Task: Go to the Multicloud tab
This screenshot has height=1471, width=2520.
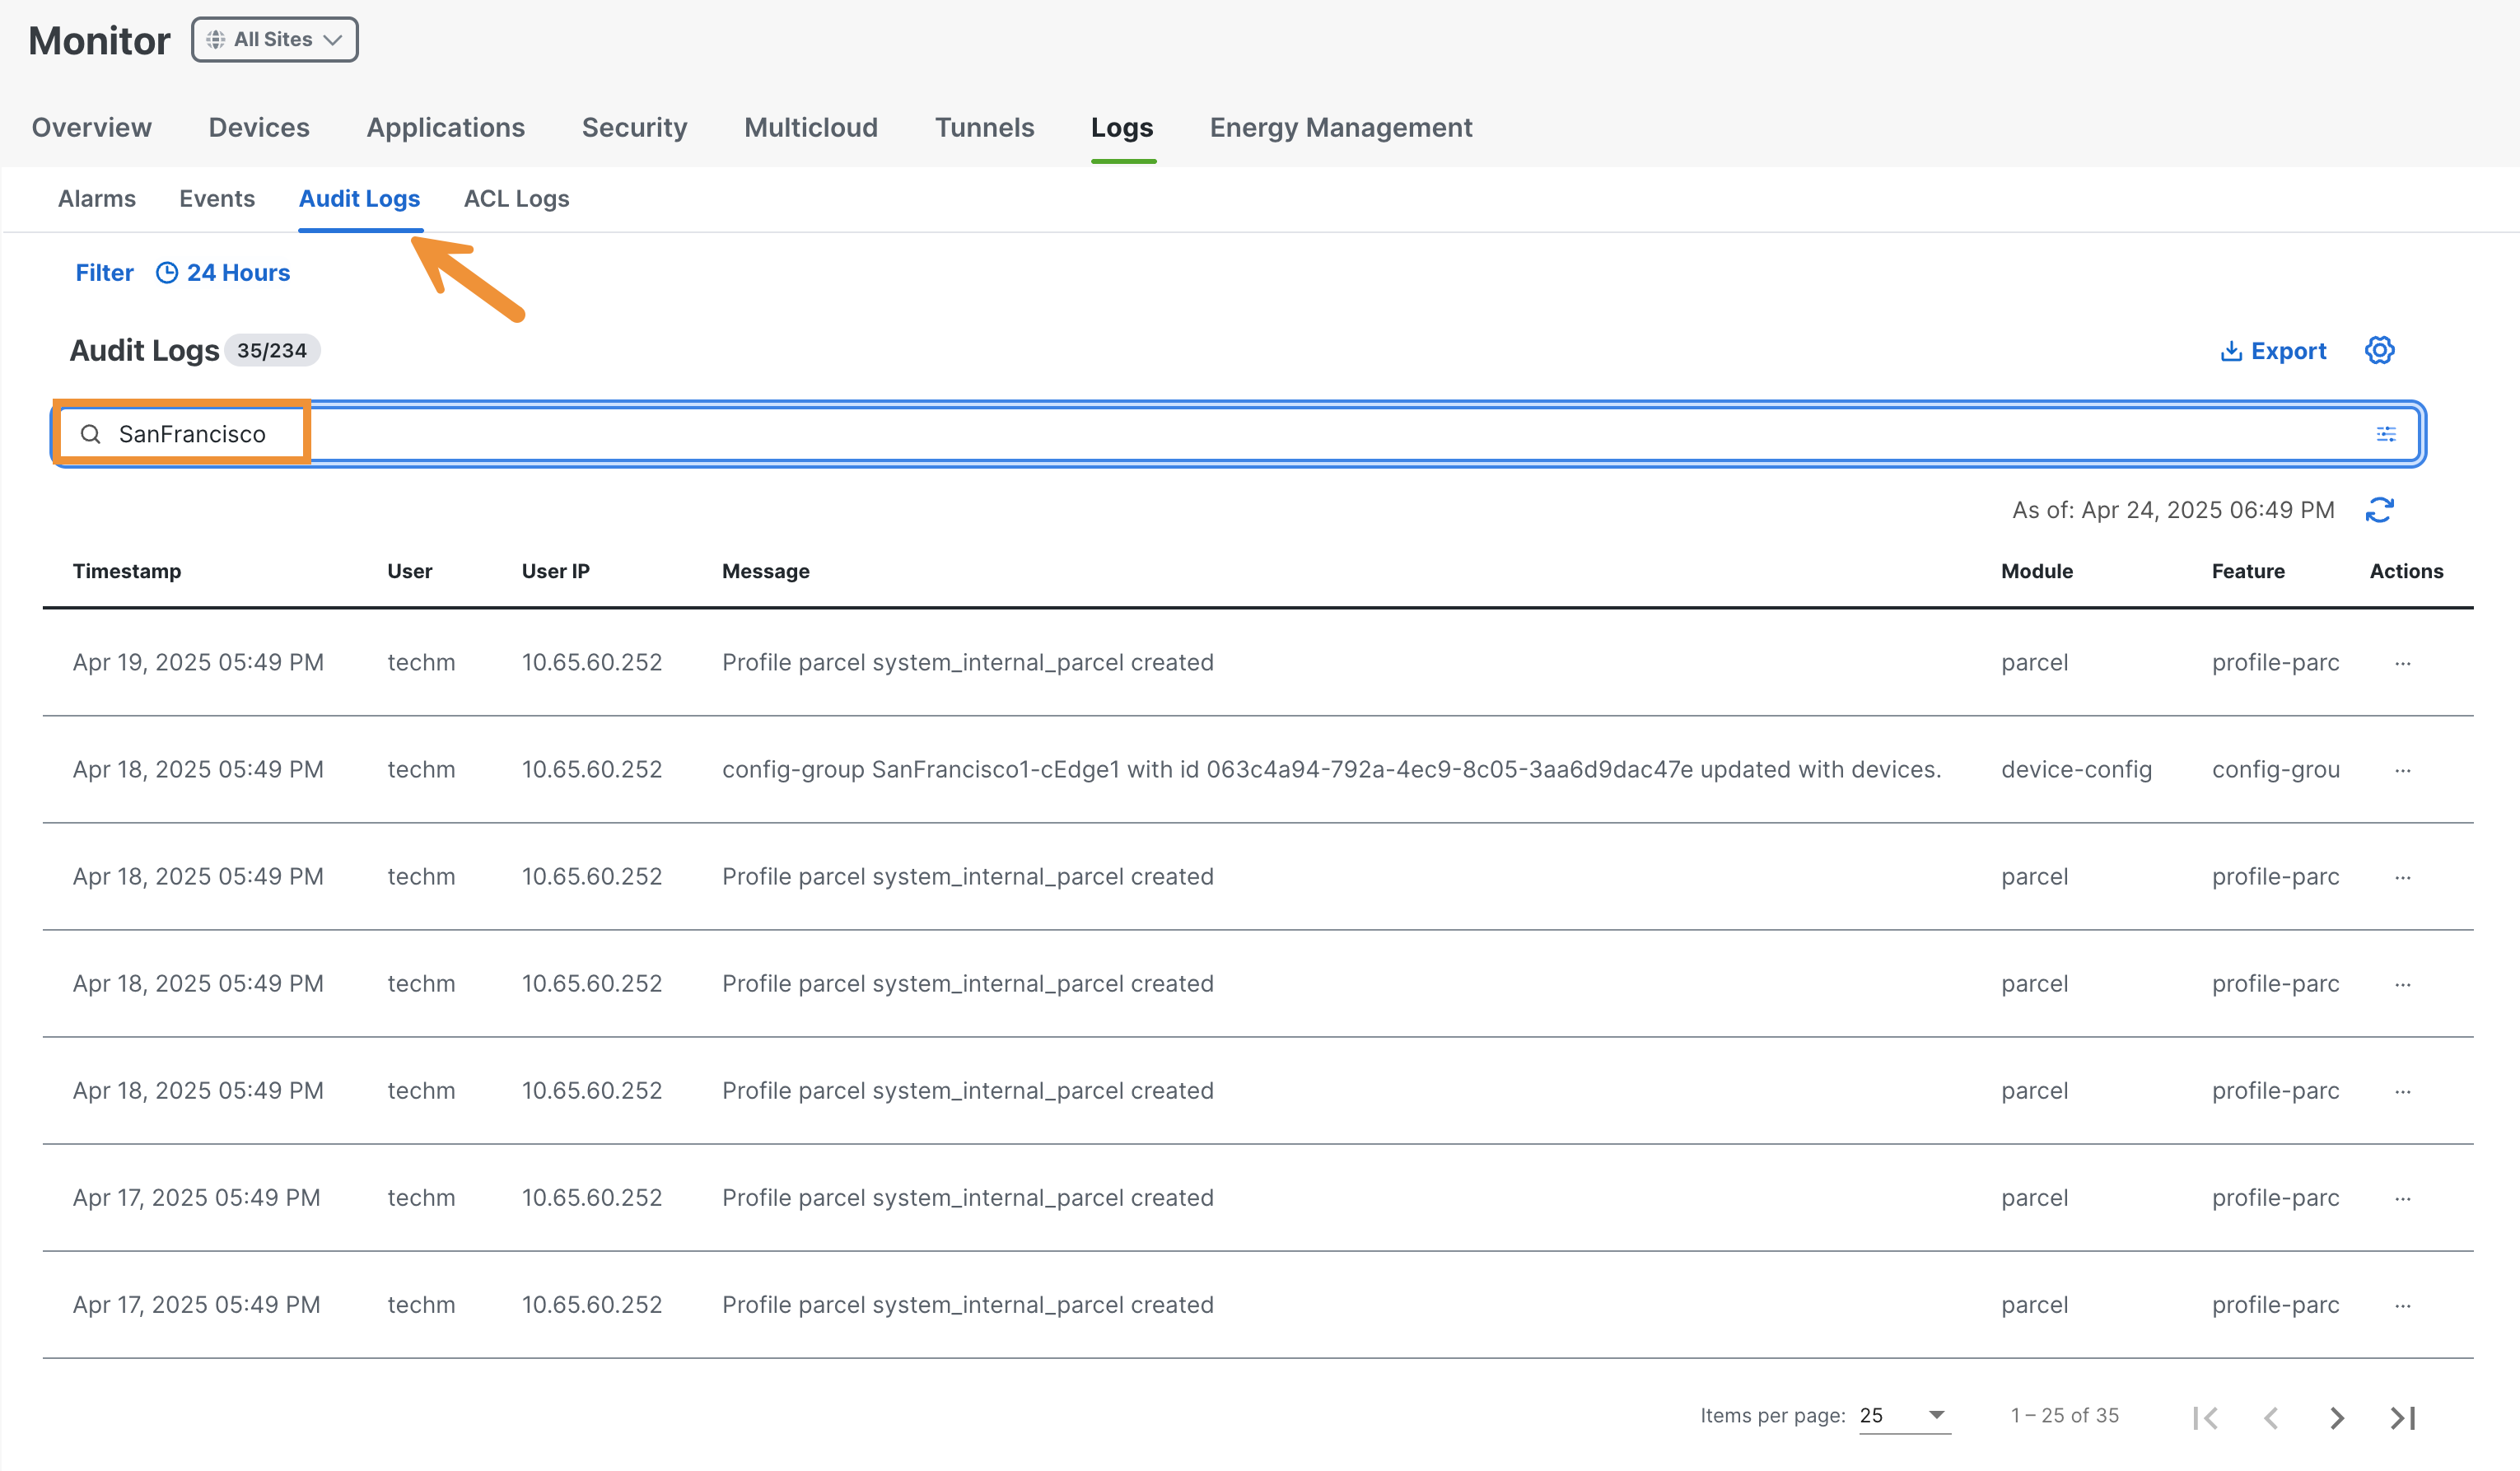Action: [x=811, y=127]
